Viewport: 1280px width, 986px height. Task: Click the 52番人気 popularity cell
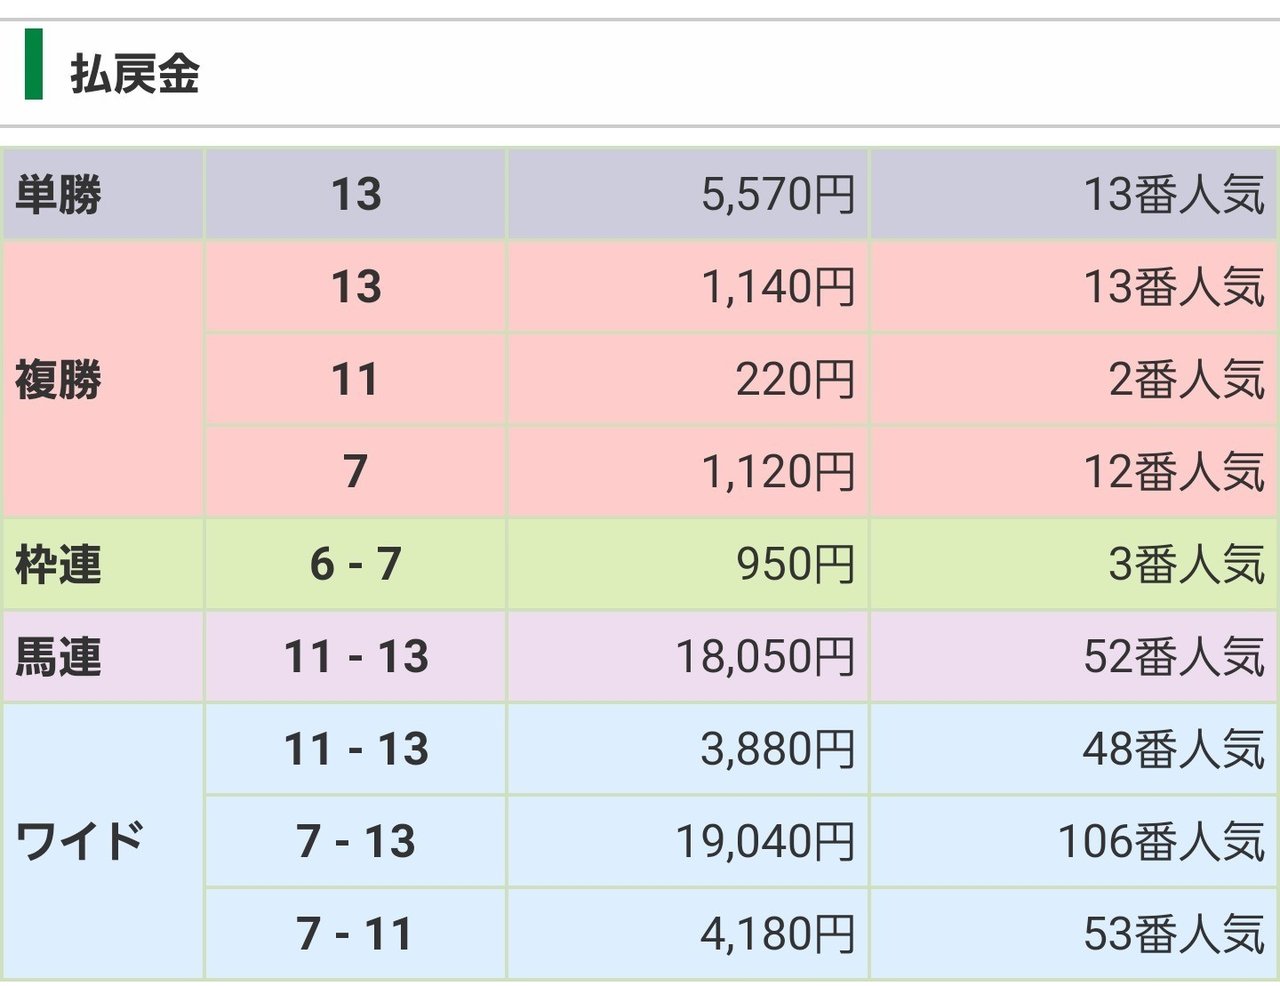tap(1175, 657)
